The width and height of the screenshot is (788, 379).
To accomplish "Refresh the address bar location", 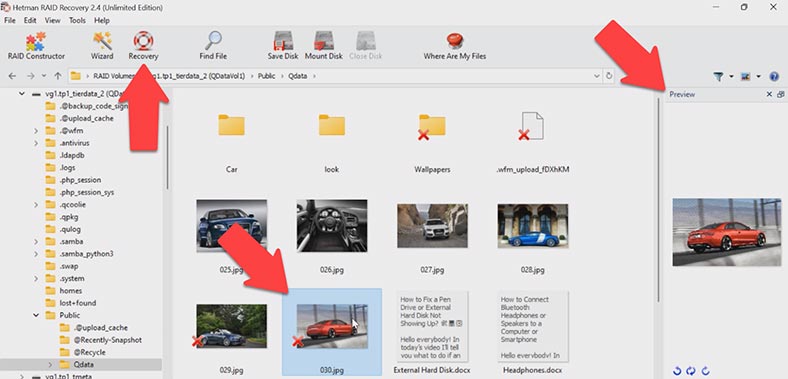I will click(609, 76).
